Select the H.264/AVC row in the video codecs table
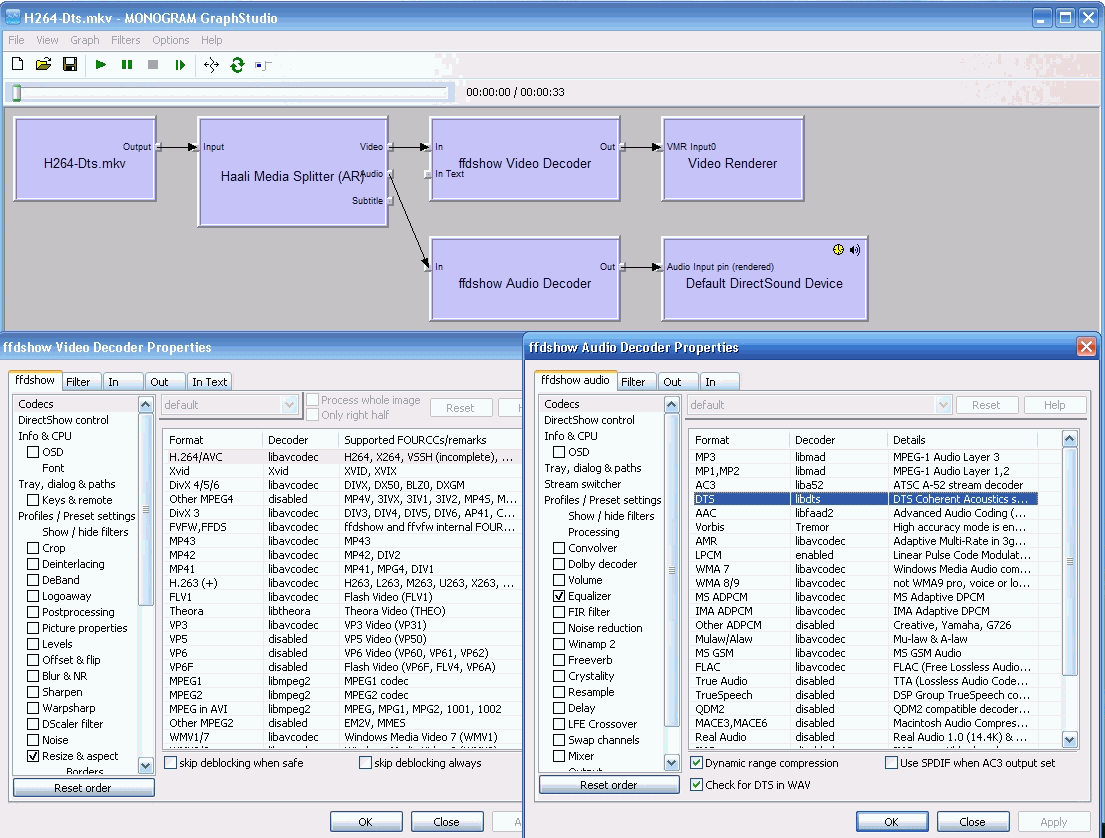The height and width of the screenshot is (838, 1105). tap(343, 457)
